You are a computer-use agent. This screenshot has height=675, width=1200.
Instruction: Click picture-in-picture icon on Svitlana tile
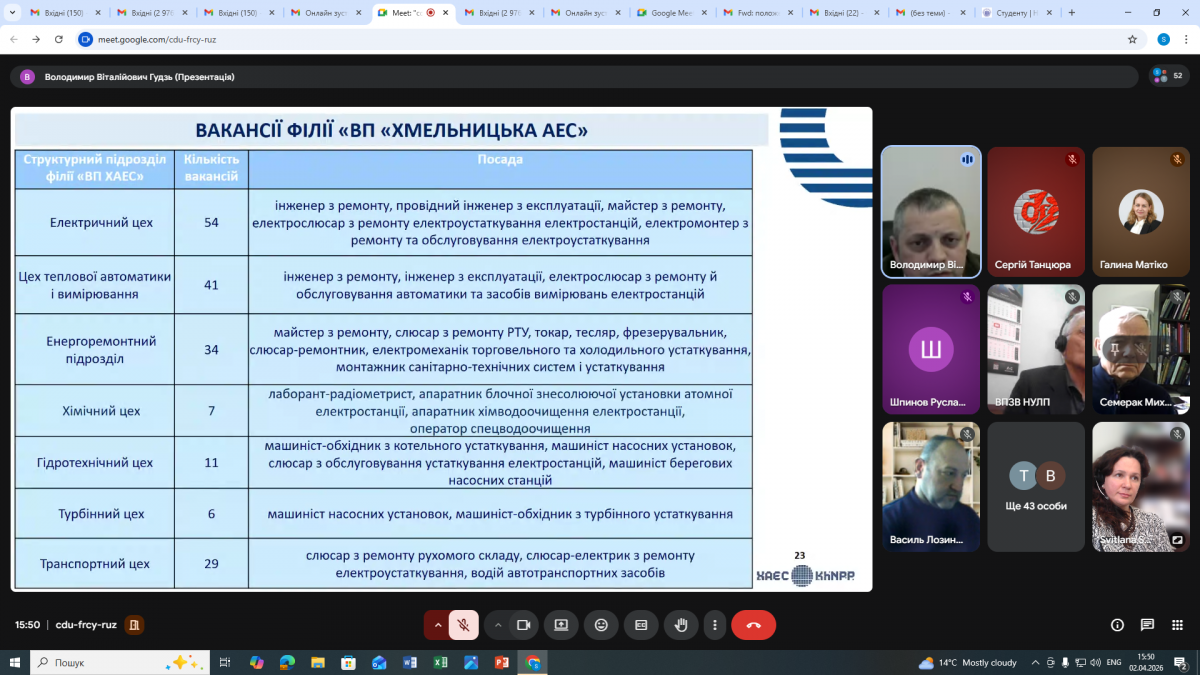[1177, 540]
